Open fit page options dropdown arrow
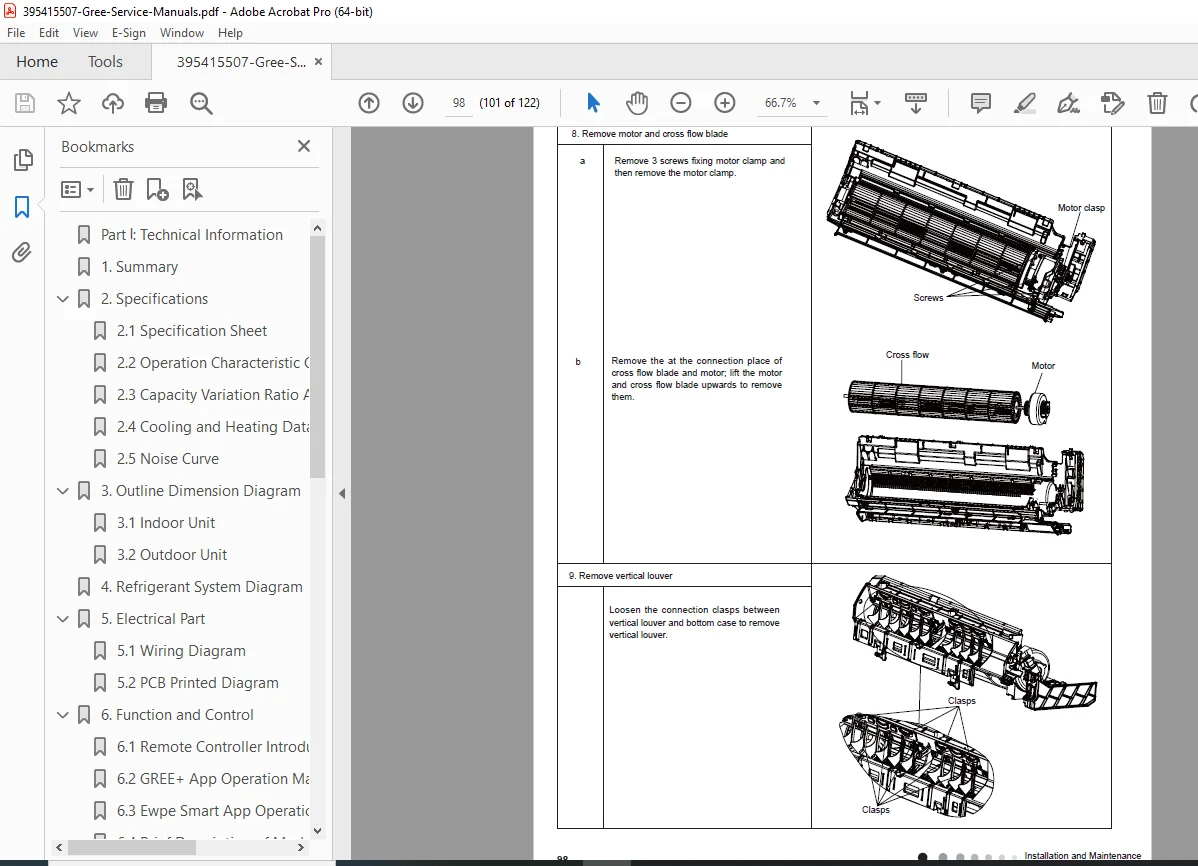Viewport: 1198px width, 866px height. tap(877, 103)
